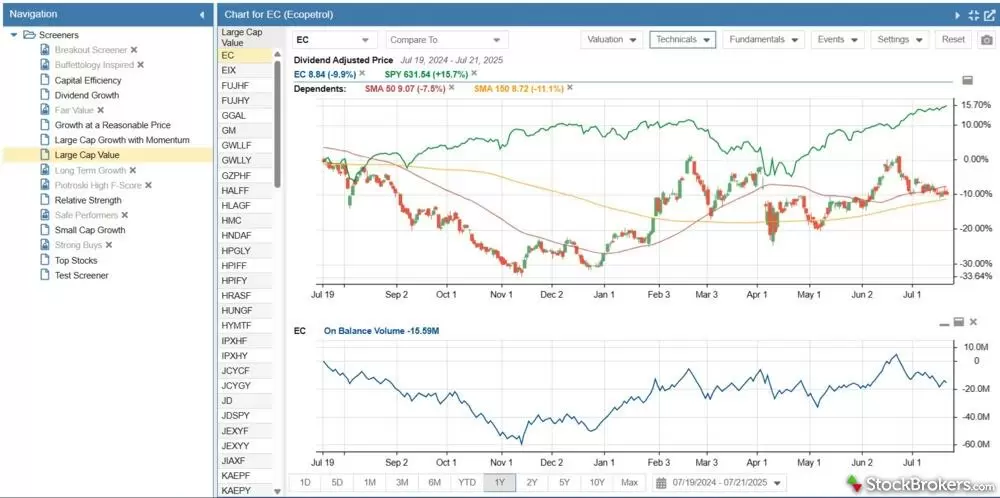Switch chart range to 10Y
This screenshot has width=1000, height=498.
(598, 483)
